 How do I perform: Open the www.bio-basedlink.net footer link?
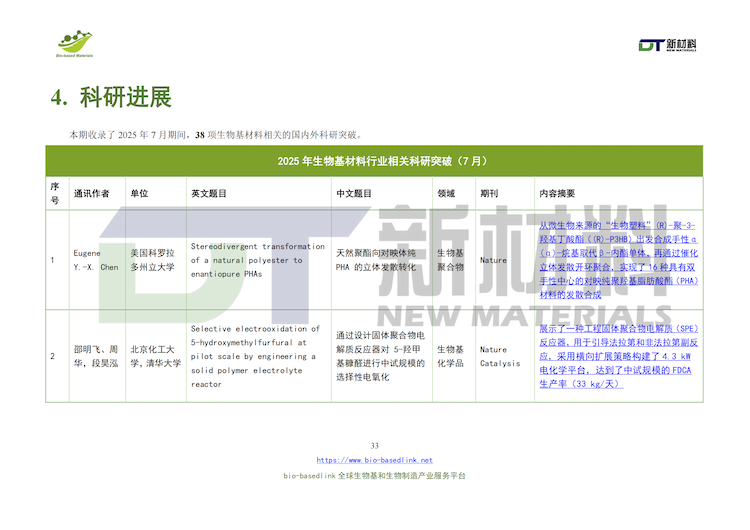click(x=374, y=460)
